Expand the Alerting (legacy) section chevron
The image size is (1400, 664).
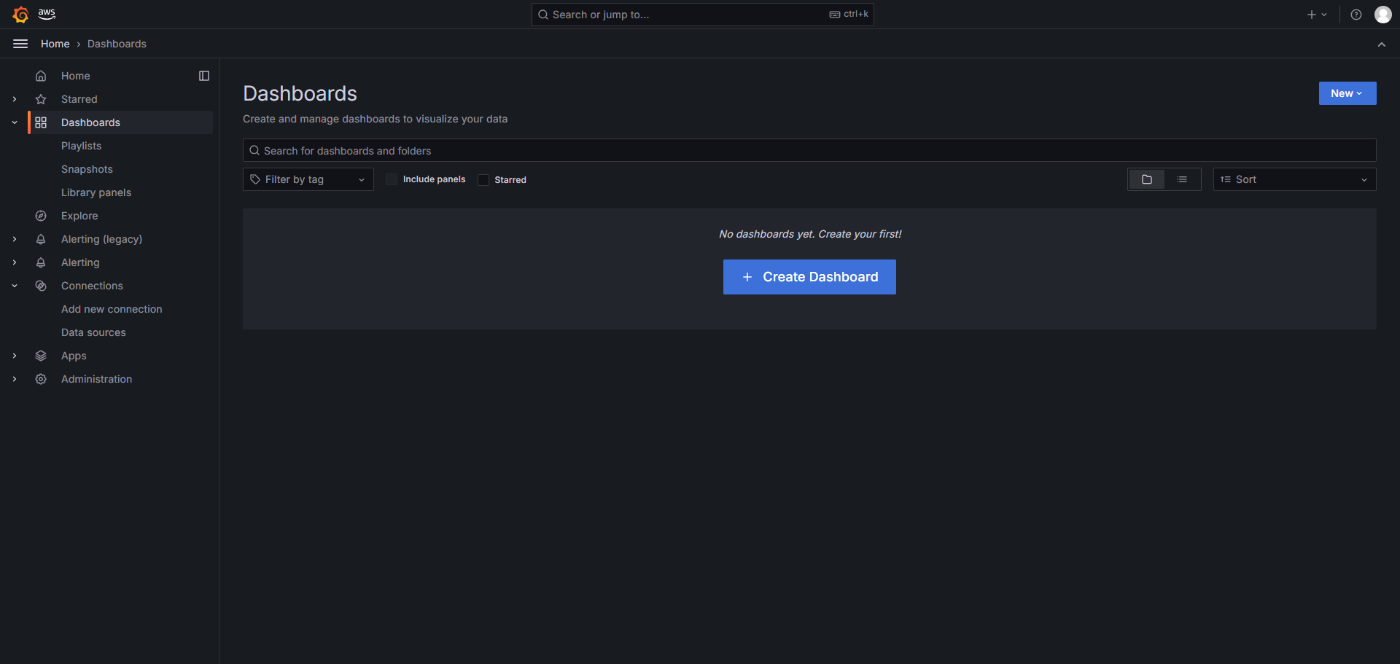pyautogui.click(x=14, y=239)
